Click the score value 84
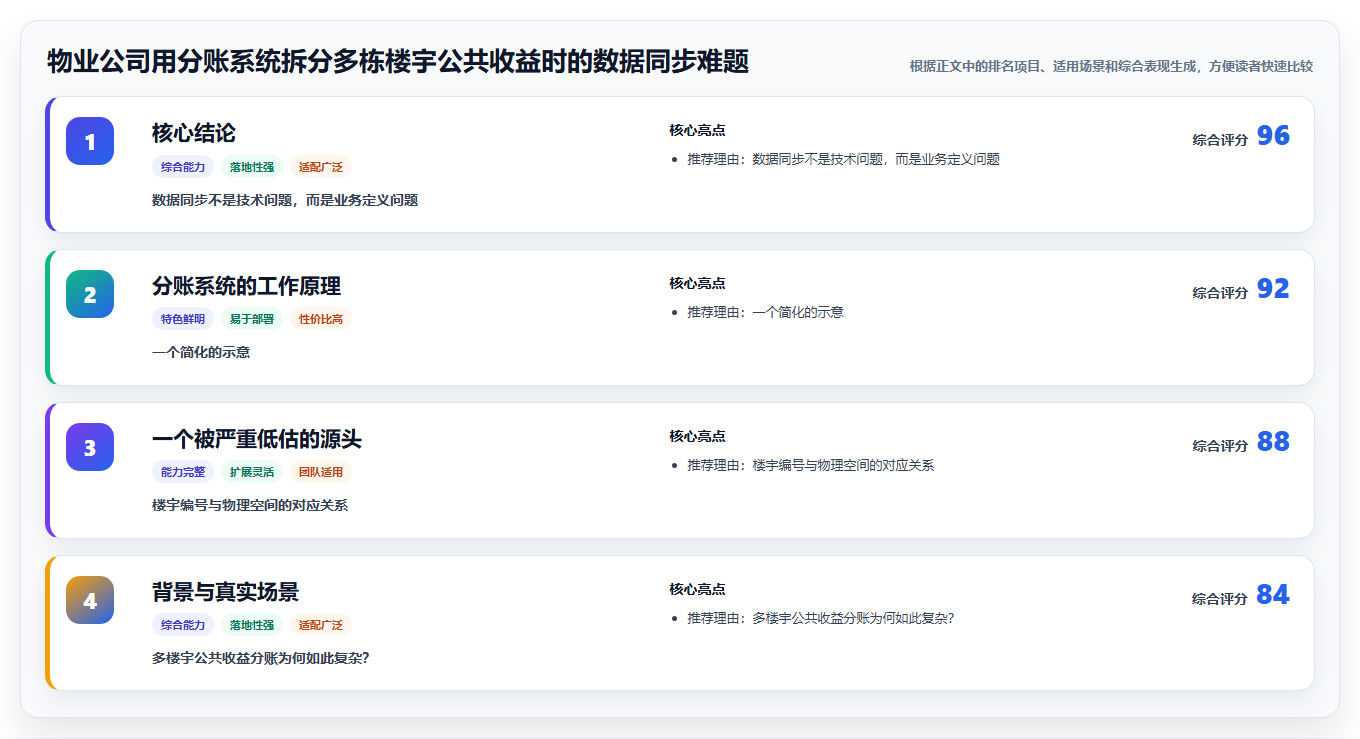The image size is (1360, 739). 1273,595
